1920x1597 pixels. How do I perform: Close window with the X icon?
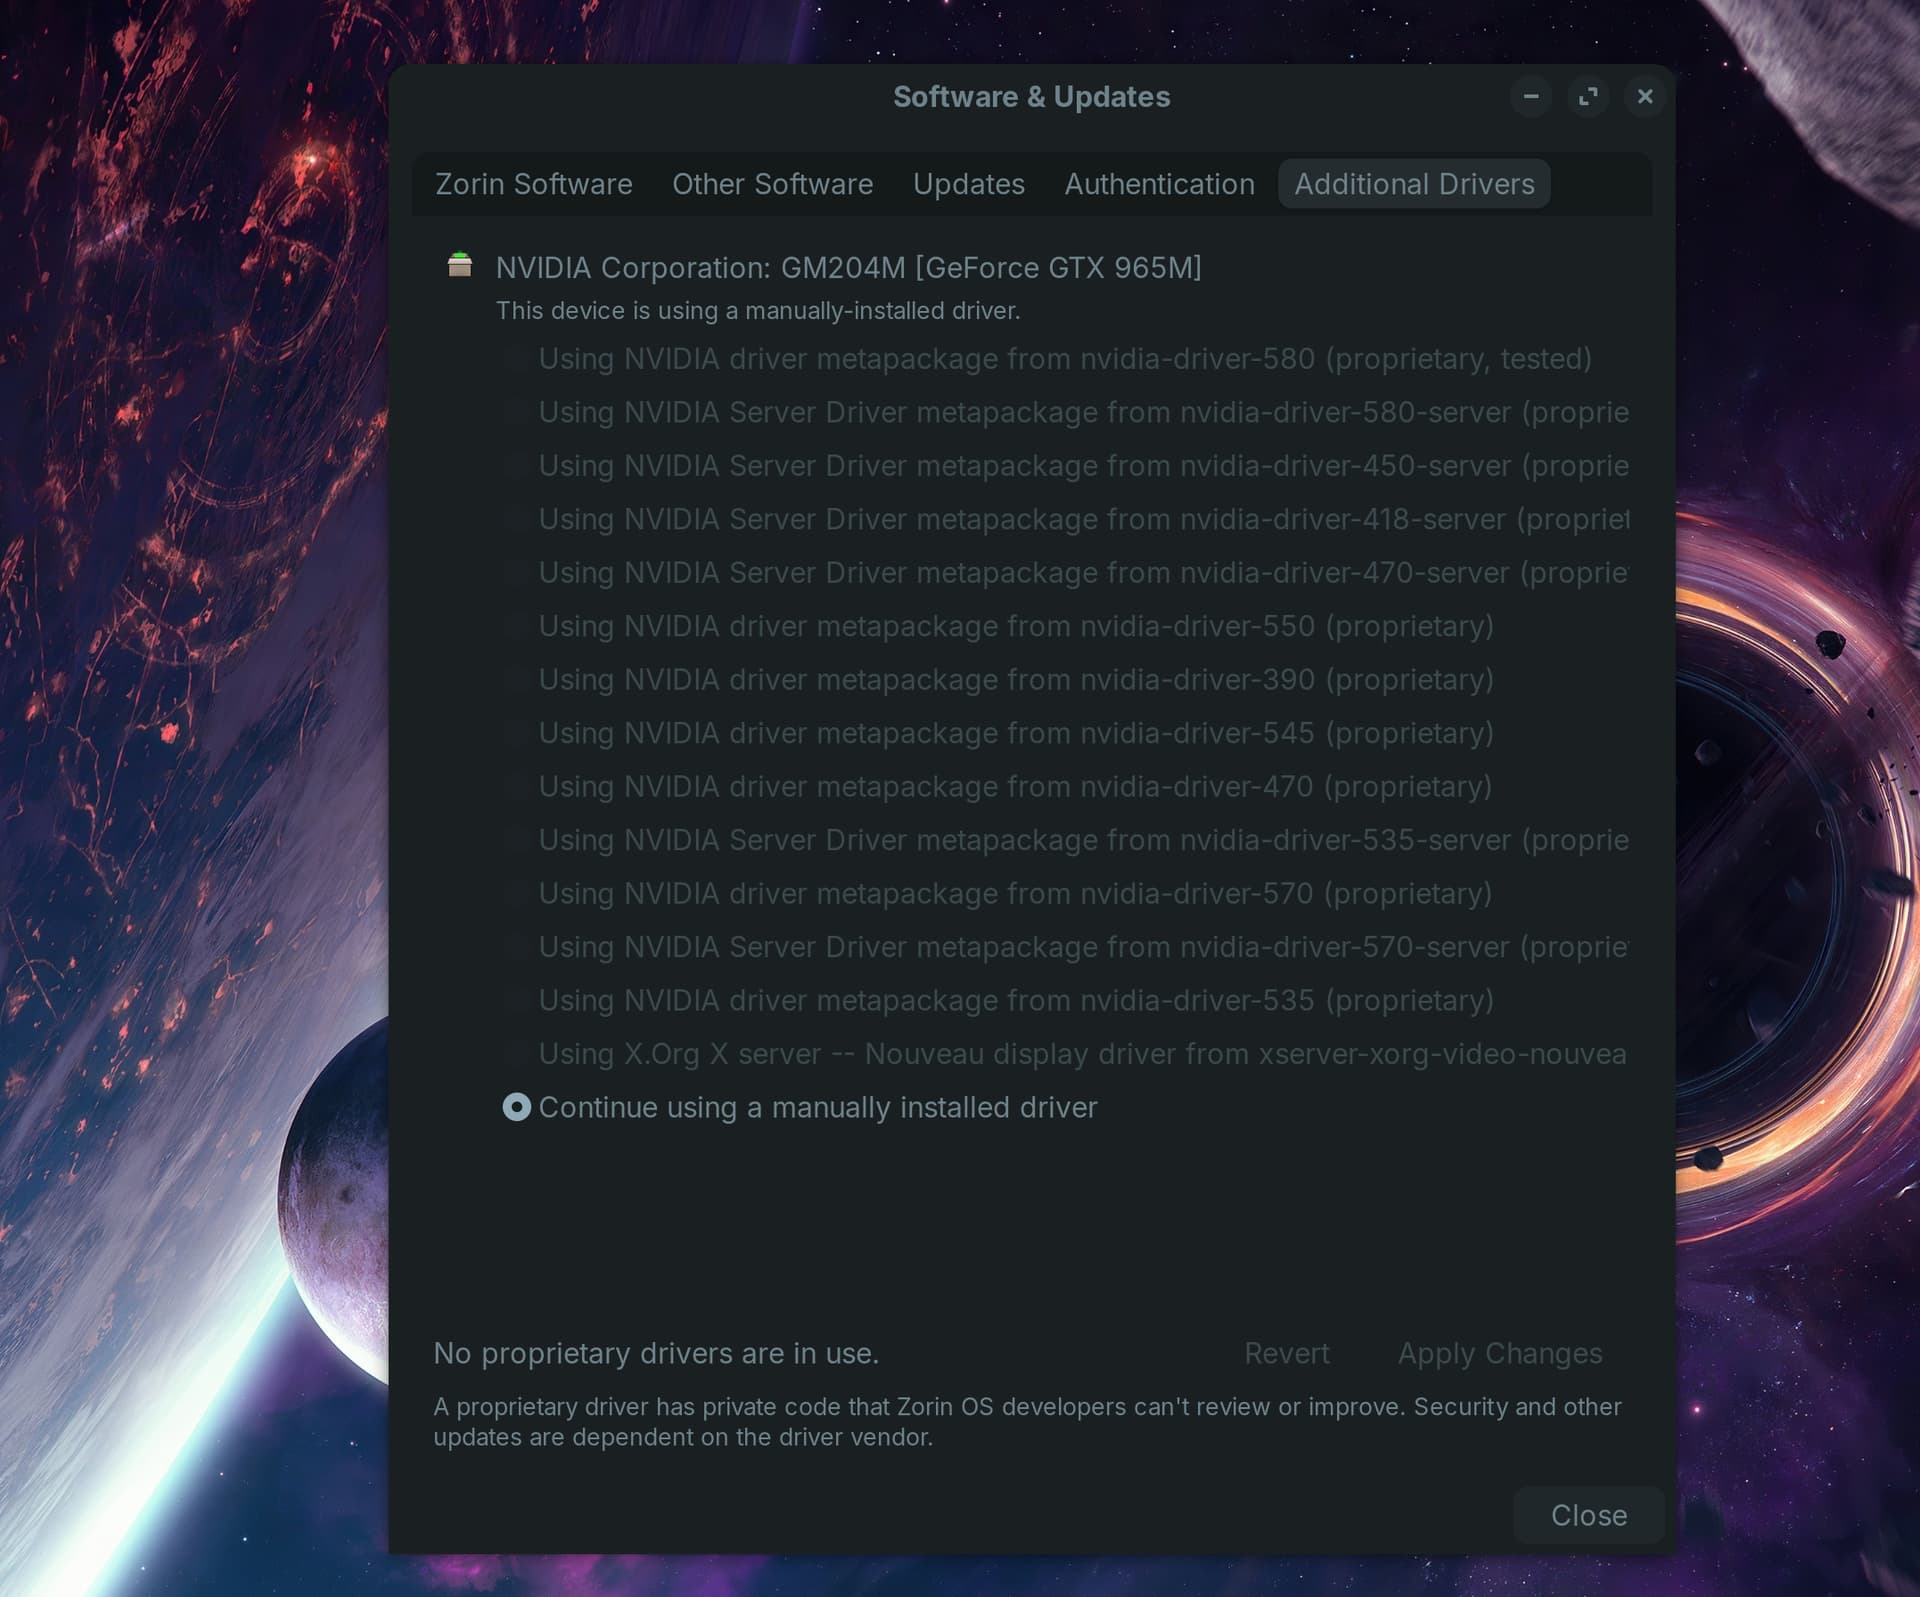(x=1644, y=97)
